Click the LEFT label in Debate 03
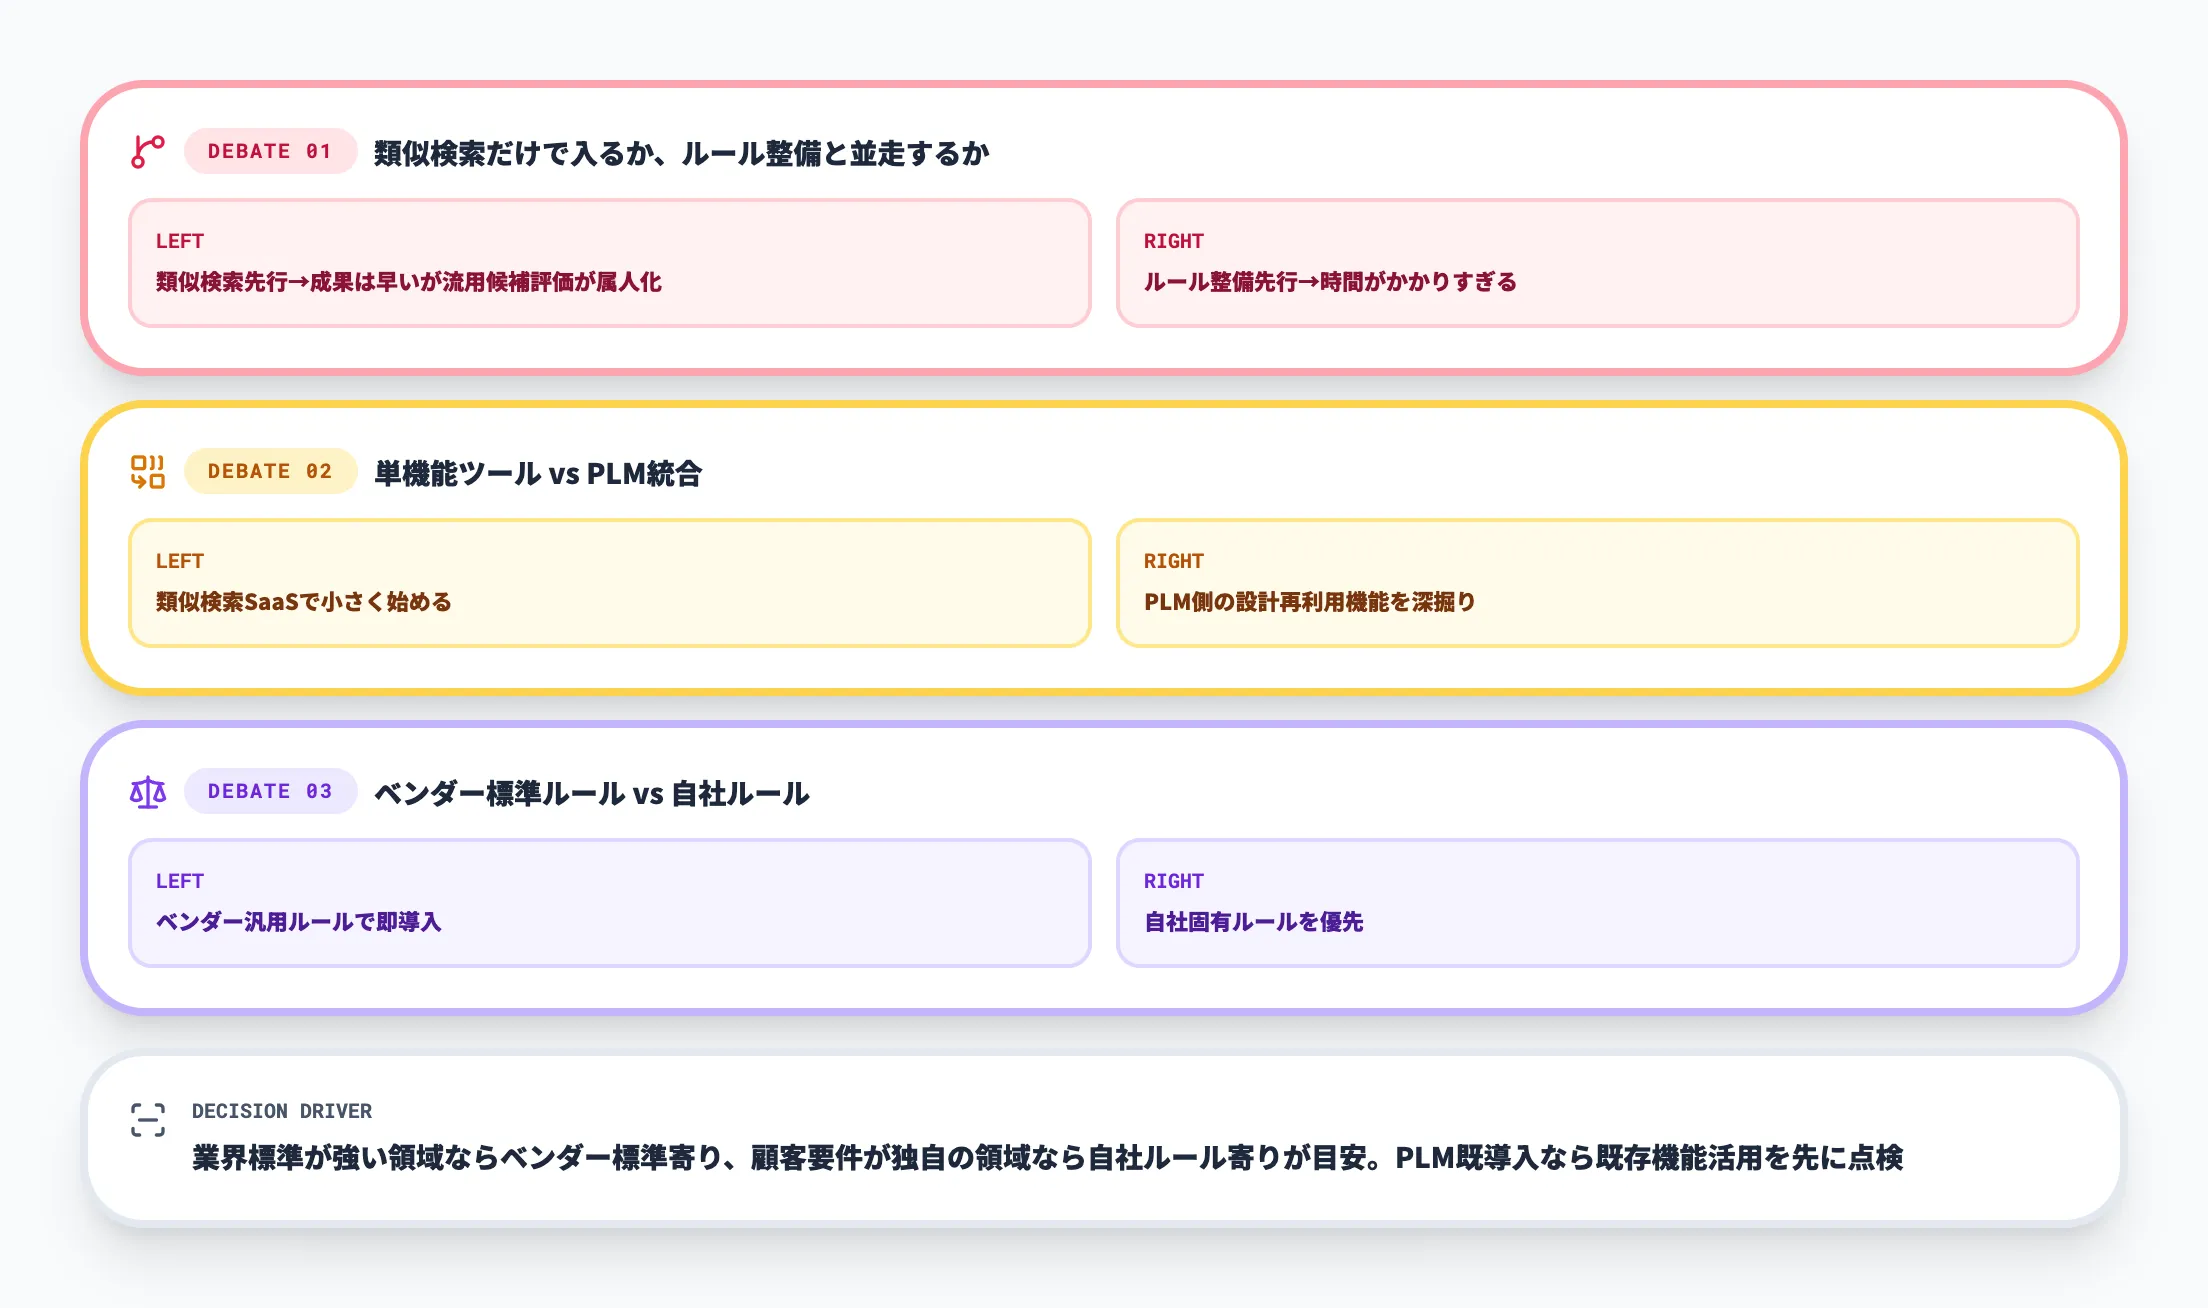2208x1308 pixels. coord(179,881)
